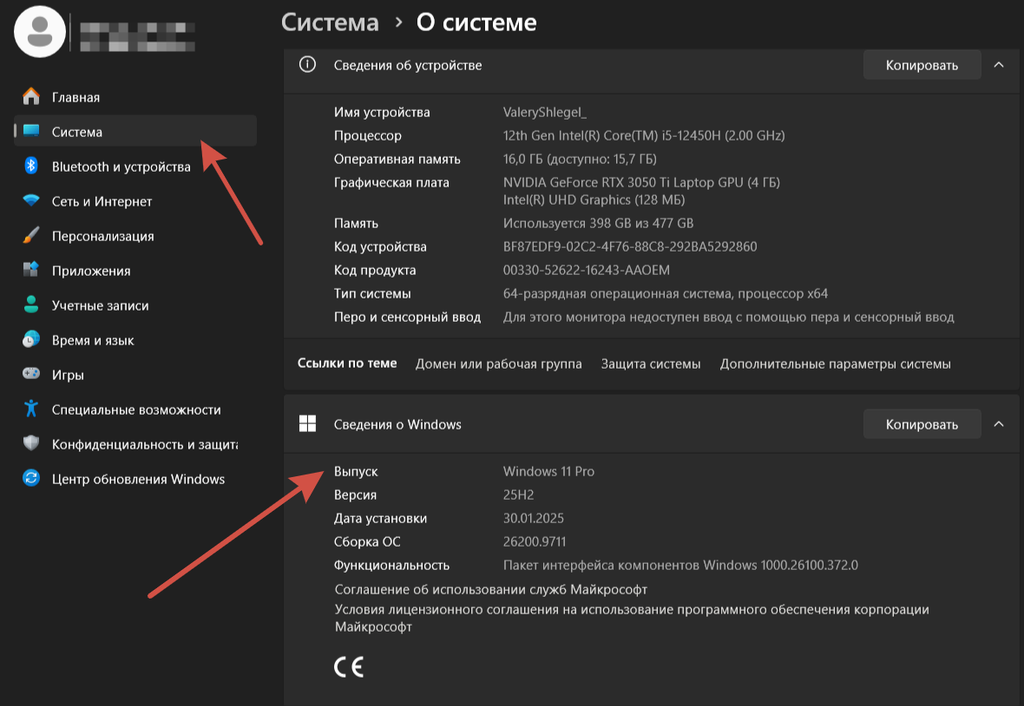Click version value 25H2
Image resolution: width=1024 pixels, height=706 pixels.
tap(519, 494)
